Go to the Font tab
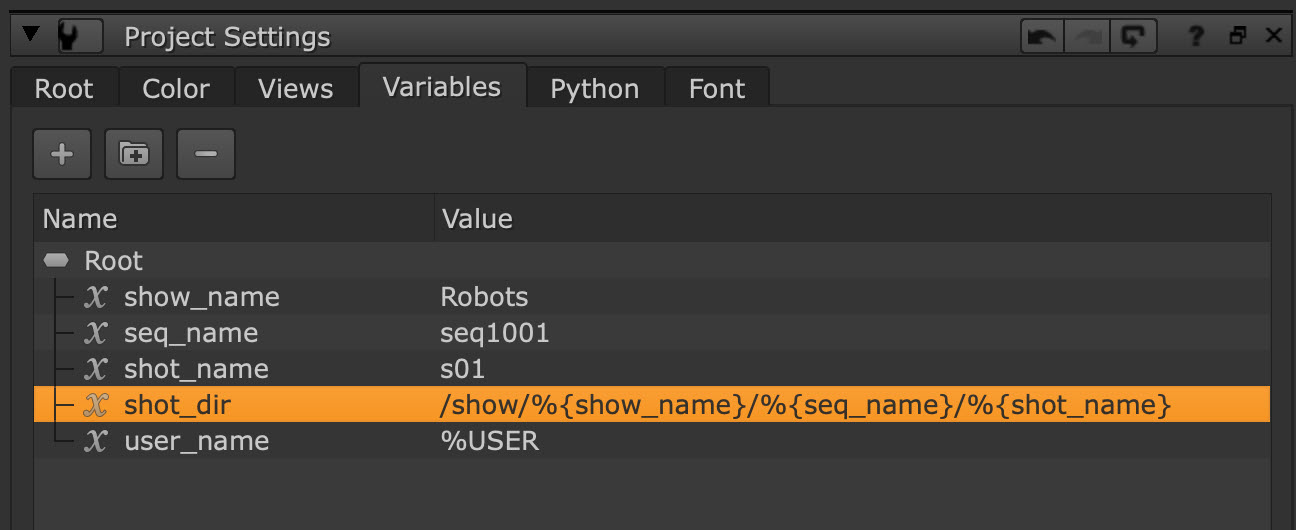Screen dimensions: 1296x530 pyautogui.click(x=717, y=89)
